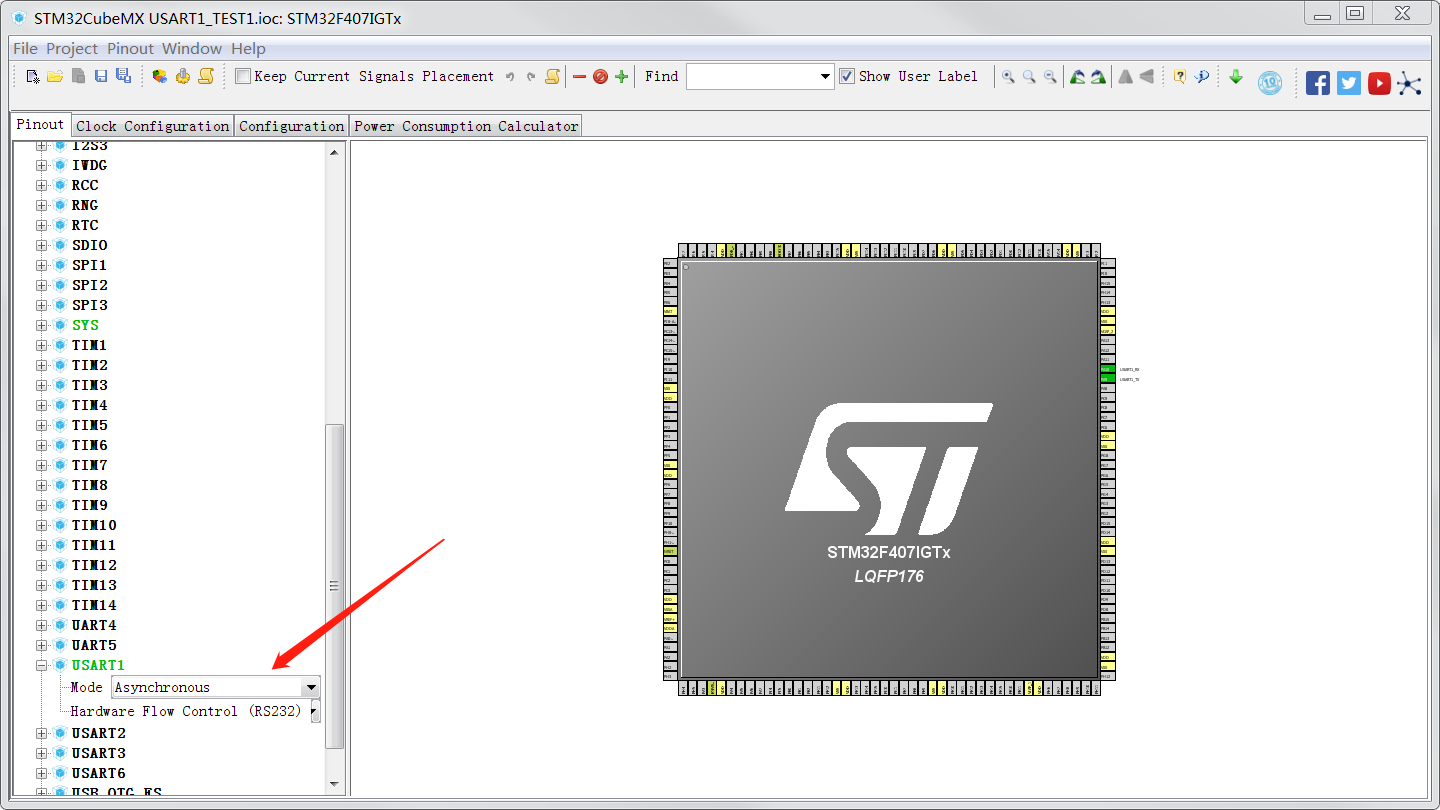Click the green plus expand-all icon

pos(621,76)
